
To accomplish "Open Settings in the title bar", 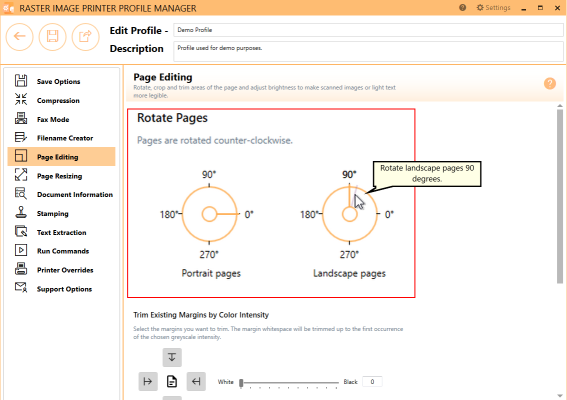I will (493, 8).
